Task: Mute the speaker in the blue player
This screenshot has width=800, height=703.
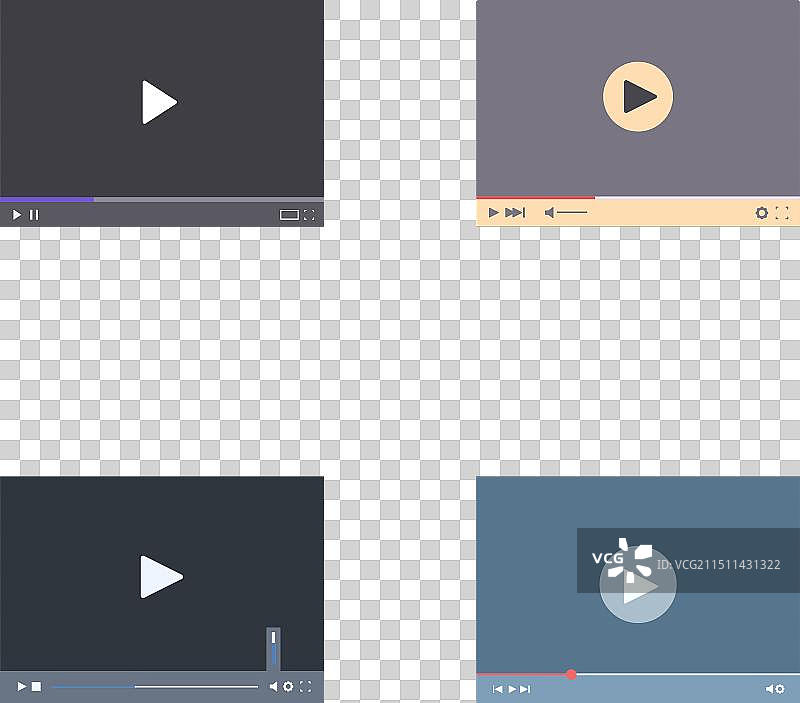Action: tap(769, 689)
